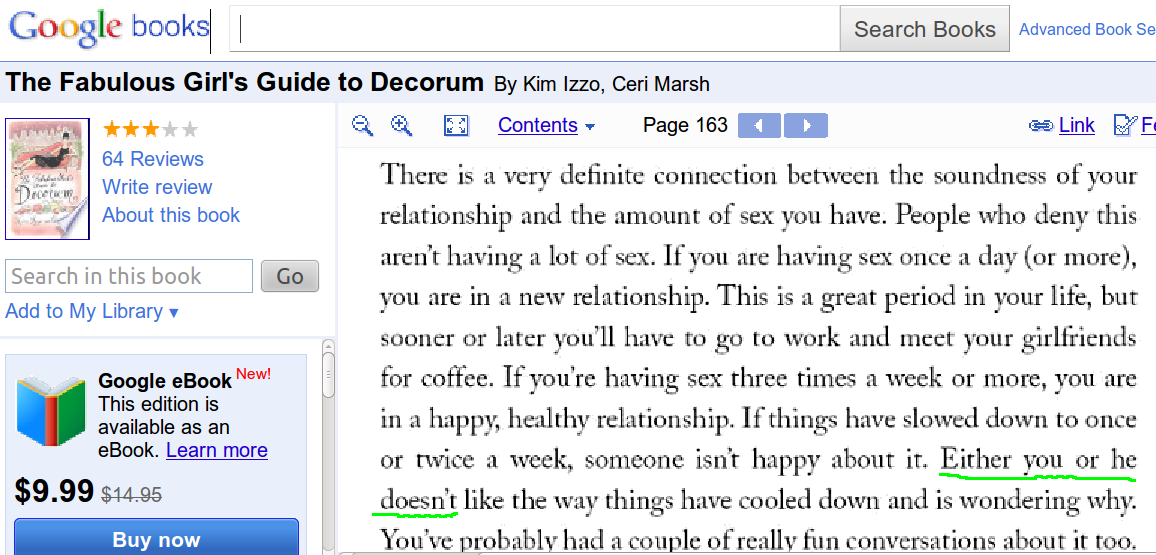This screenshot has width=1156, height=555.
Task: Click the Go button
Action: [x=290, y=276]
